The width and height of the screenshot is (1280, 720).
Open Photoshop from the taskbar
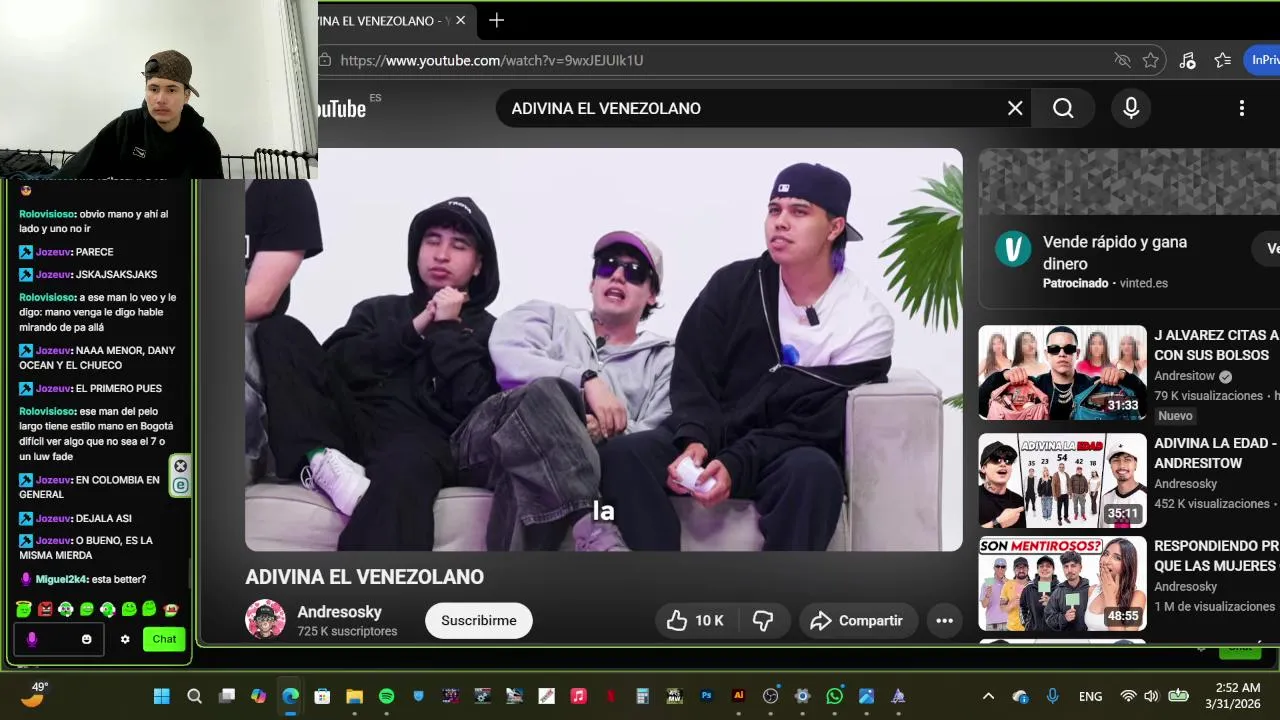(x=707, y=696)
